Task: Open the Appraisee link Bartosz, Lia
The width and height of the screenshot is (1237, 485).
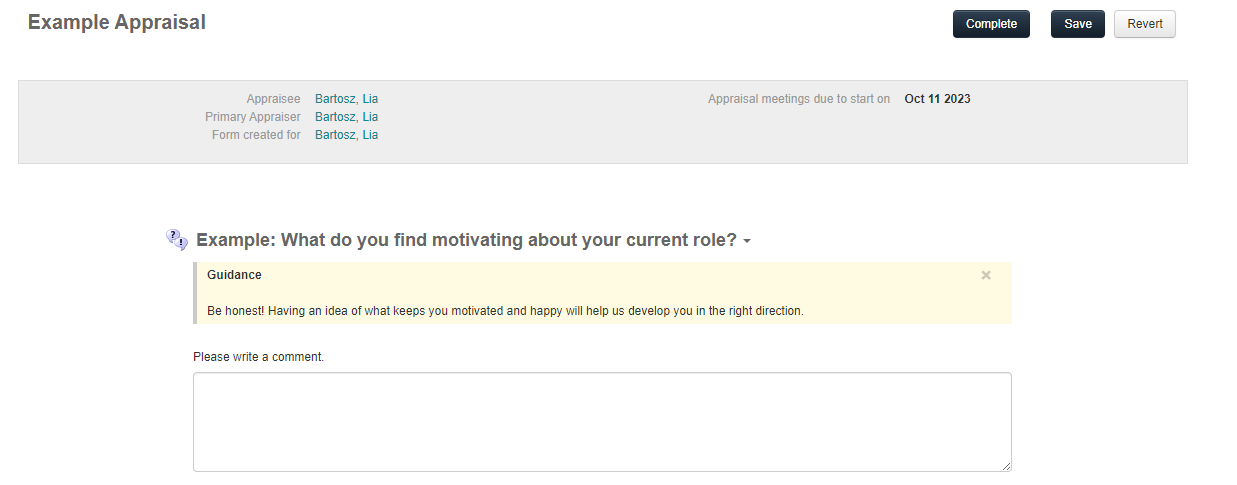Action: 346,99
